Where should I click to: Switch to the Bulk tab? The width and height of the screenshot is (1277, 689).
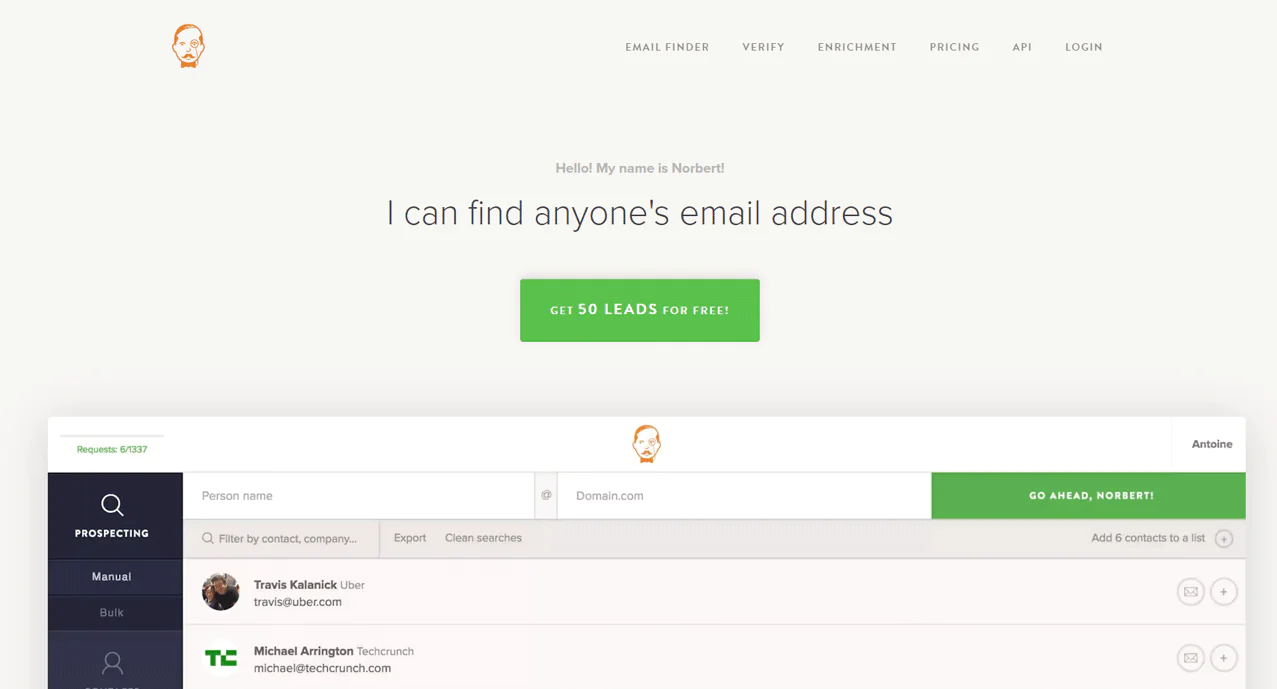tap(112, 613)
